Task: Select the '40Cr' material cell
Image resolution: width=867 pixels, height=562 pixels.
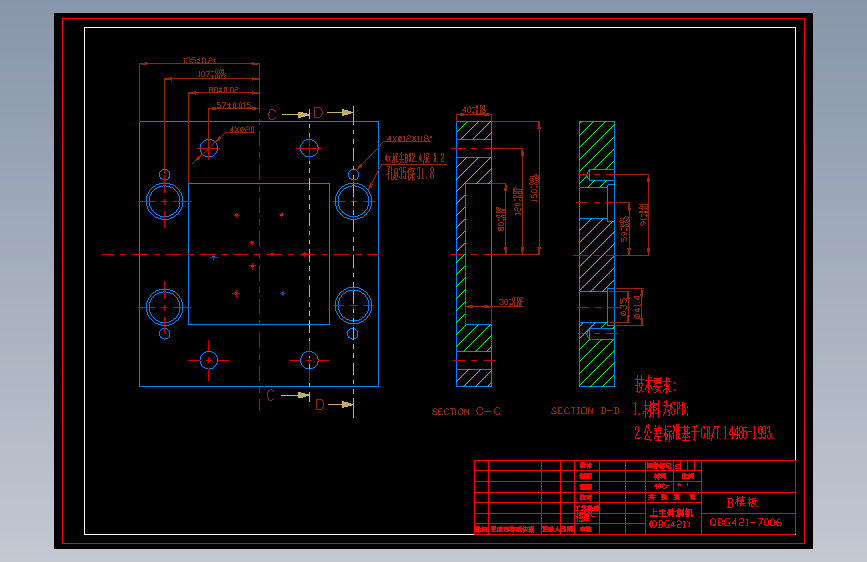Action: (661, 487)
